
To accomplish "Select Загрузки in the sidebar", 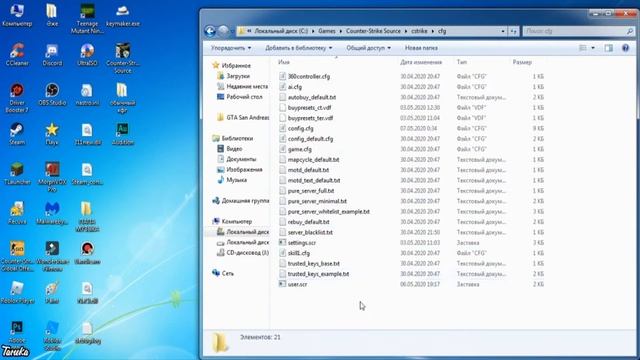I will tap(233, 76).
